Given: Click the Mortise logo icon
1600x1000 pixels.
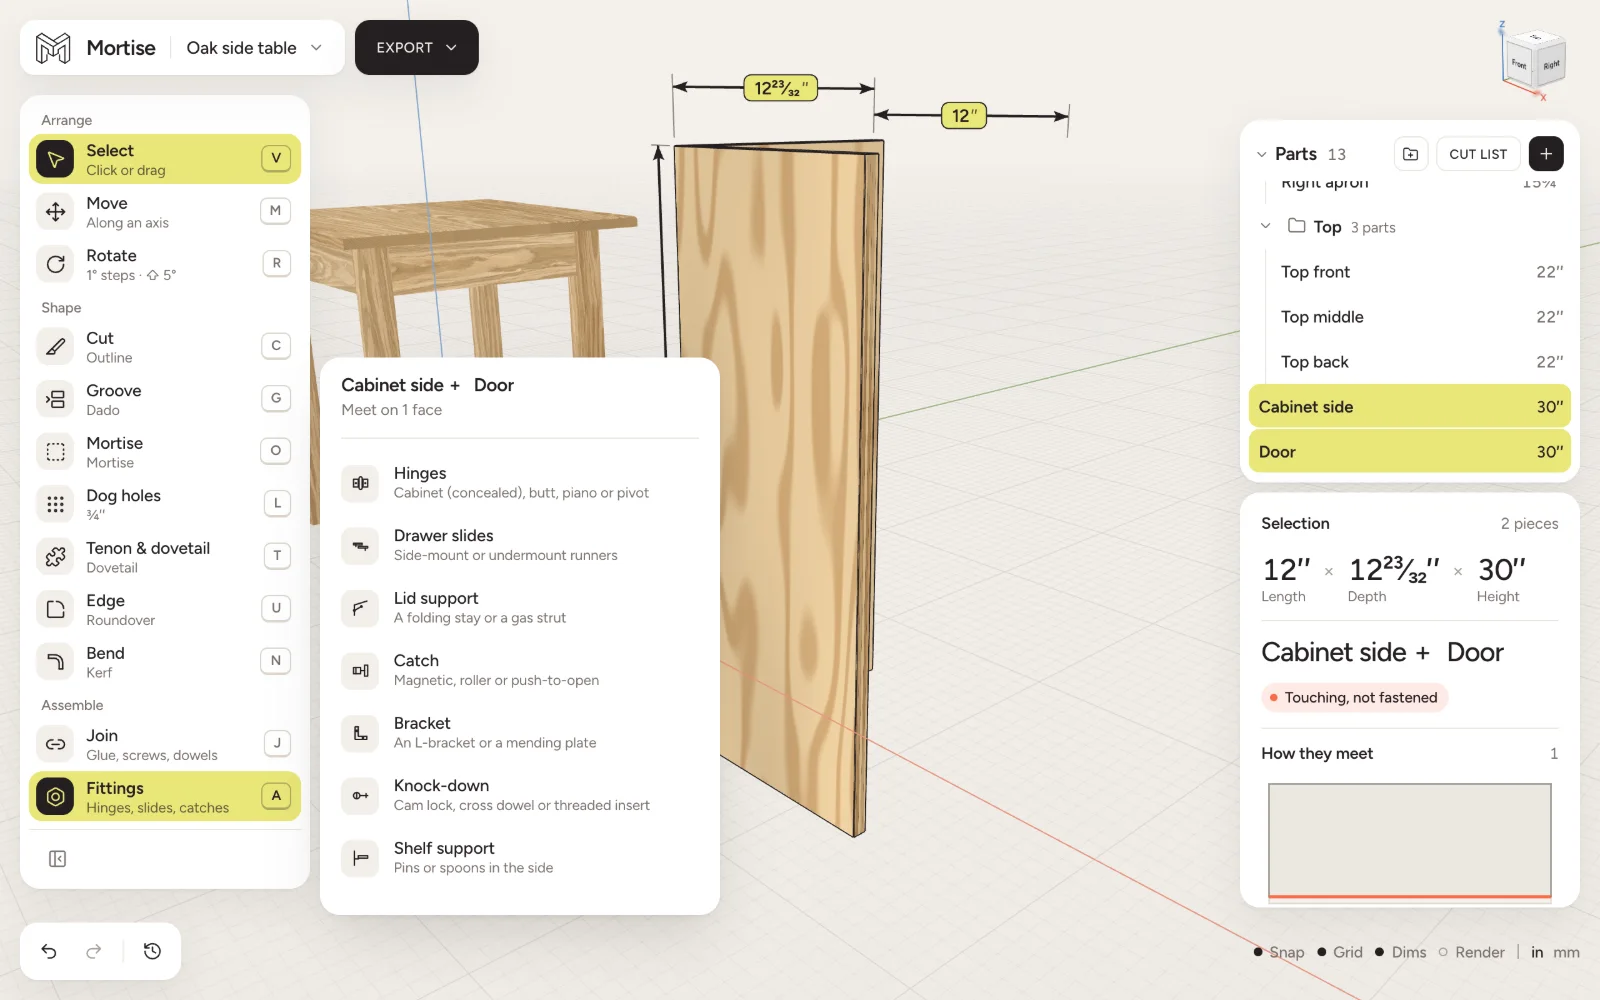Looking at the screenshot, I should point(53,48).
